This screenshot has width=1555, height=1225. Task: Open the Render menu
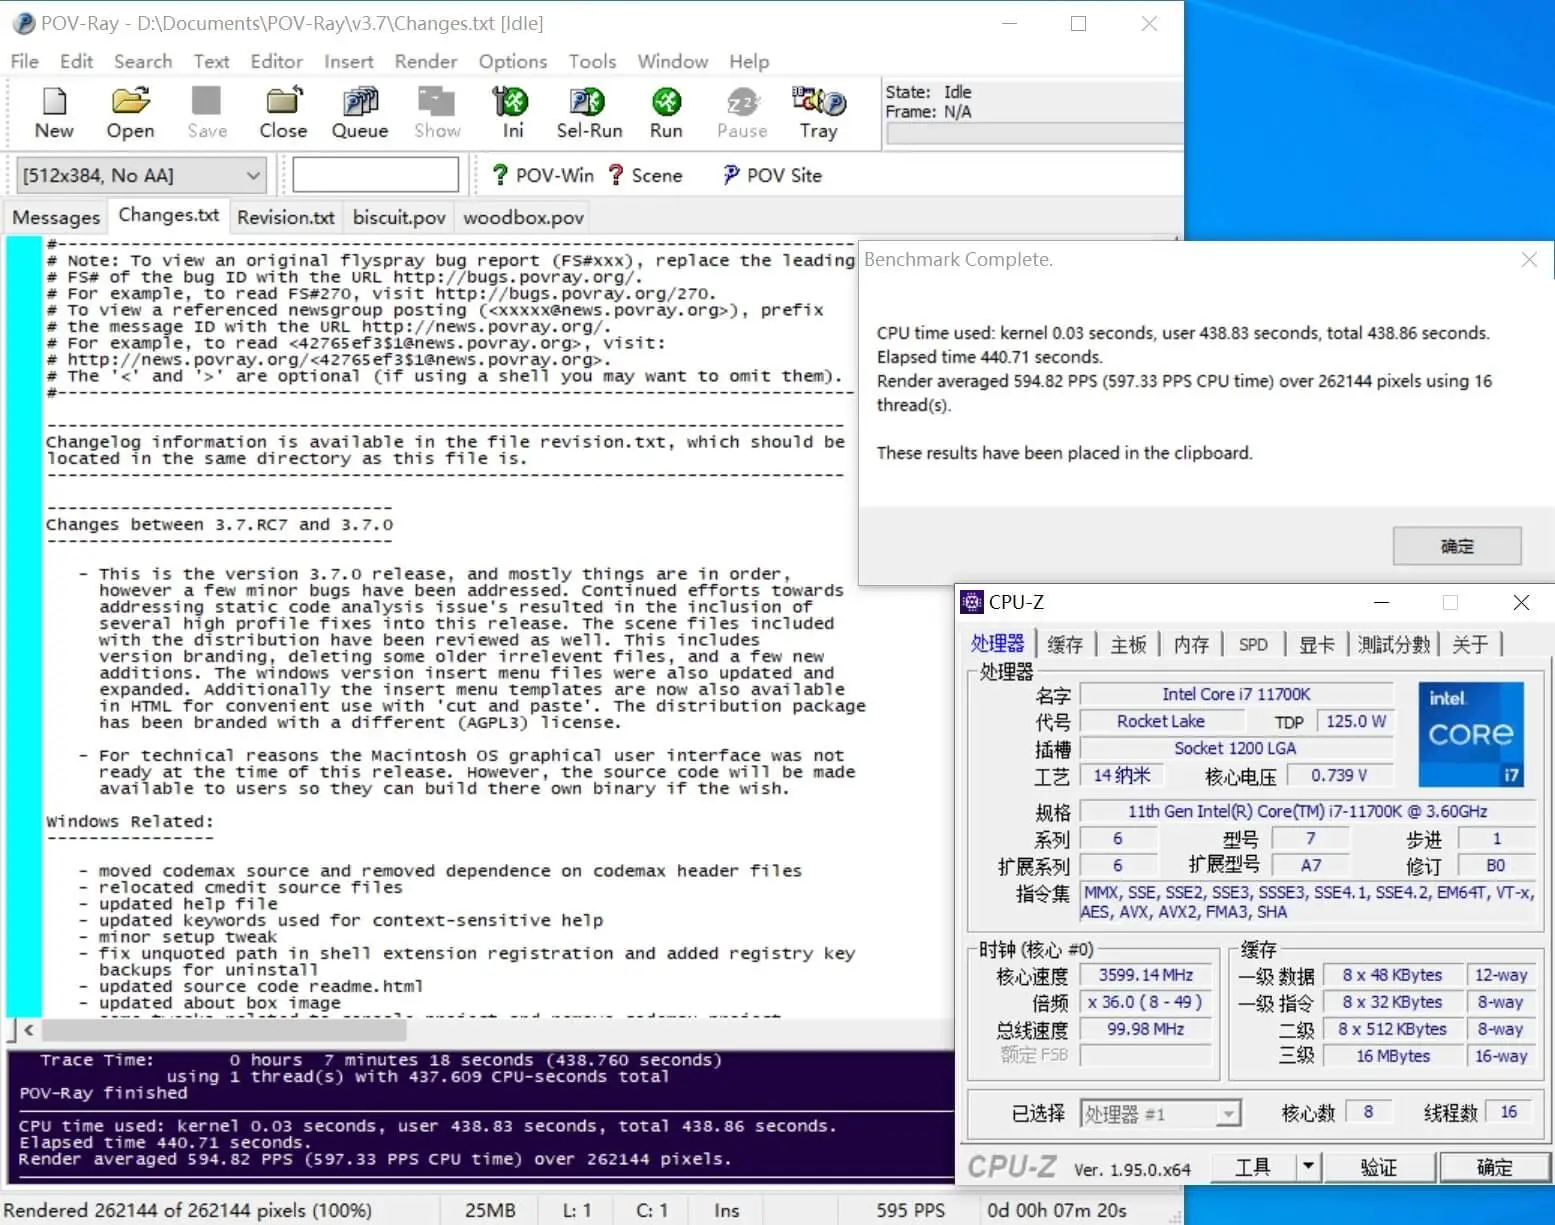tap(426, 61)
